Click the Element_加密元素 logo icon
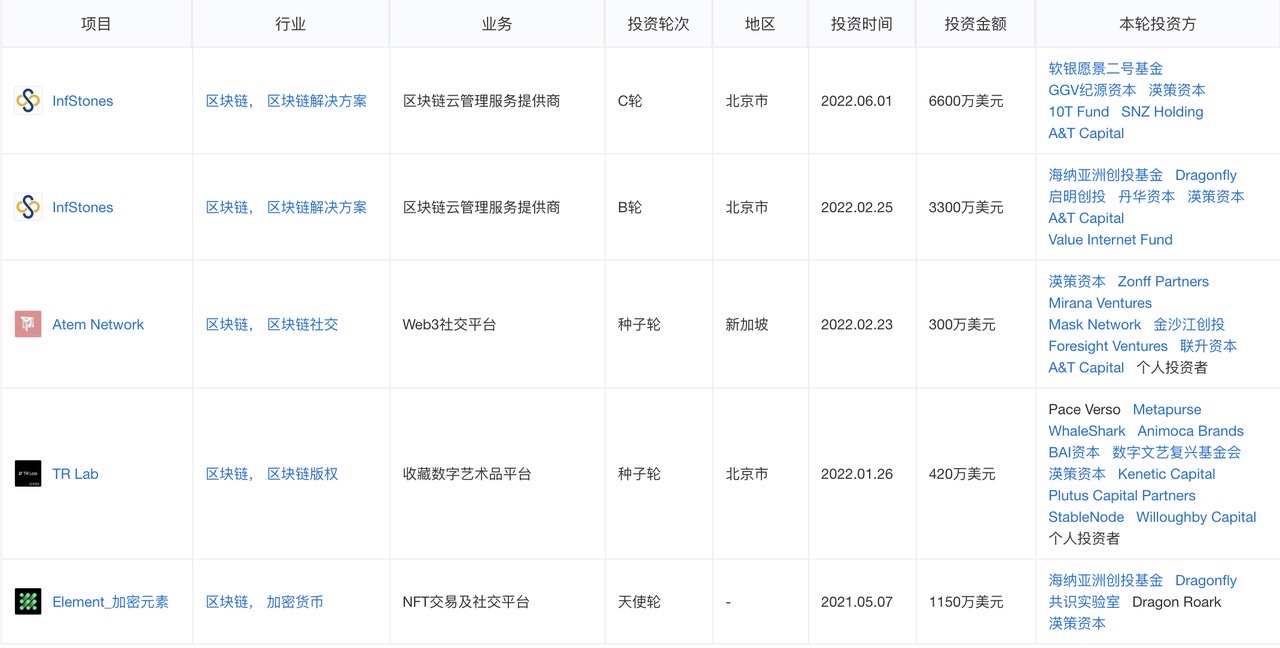1280x648 pixels. tap(28, 602)
